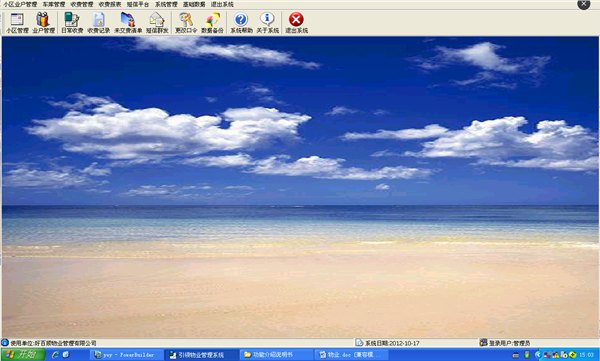The width and height of the screenshot is (600, 361).
Task: Open the 收费管理 menu
Action: coord(82,4)
